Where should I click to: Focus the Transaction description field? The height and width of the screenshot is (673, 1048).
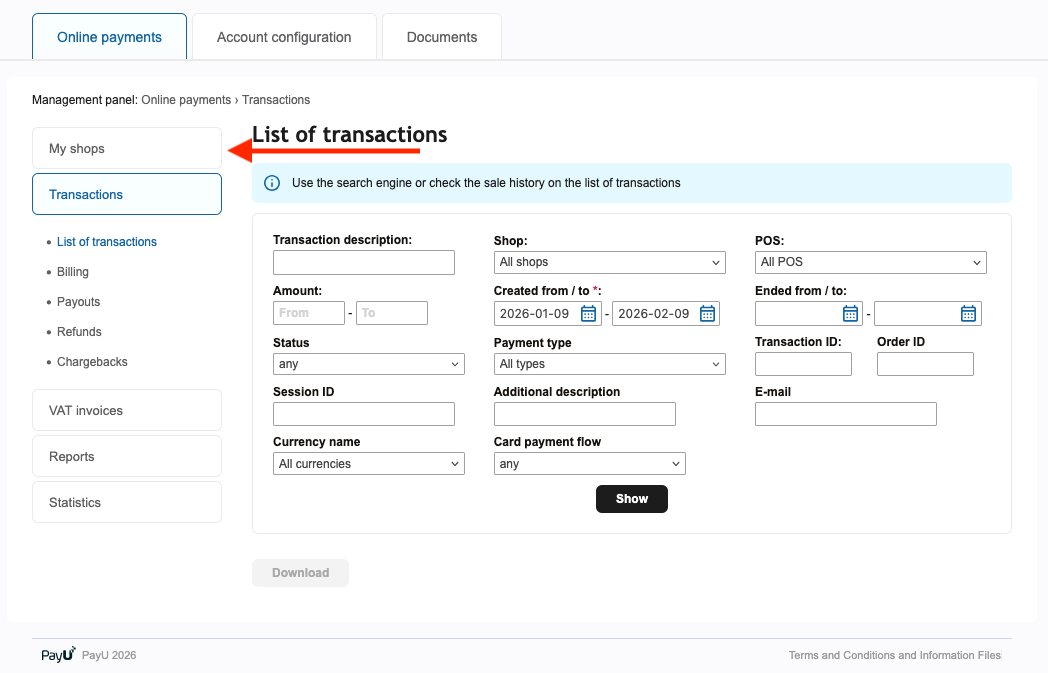(x=363, y=263)
